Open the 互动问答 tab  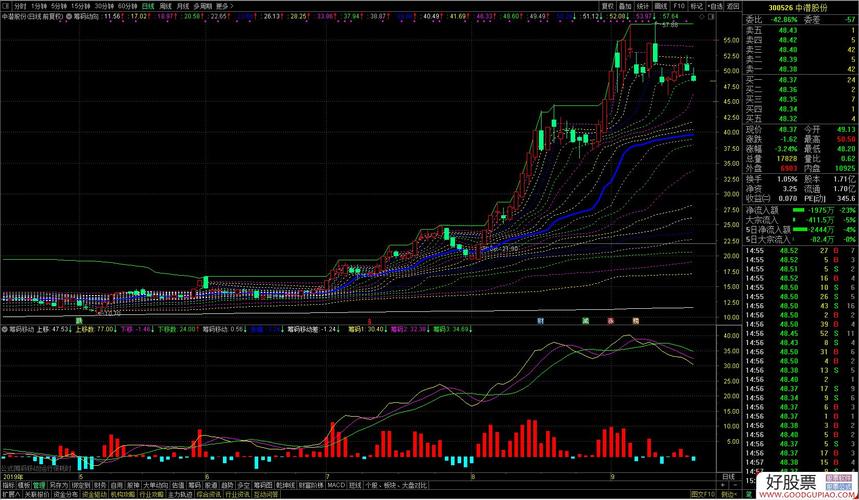coord(265,494)
